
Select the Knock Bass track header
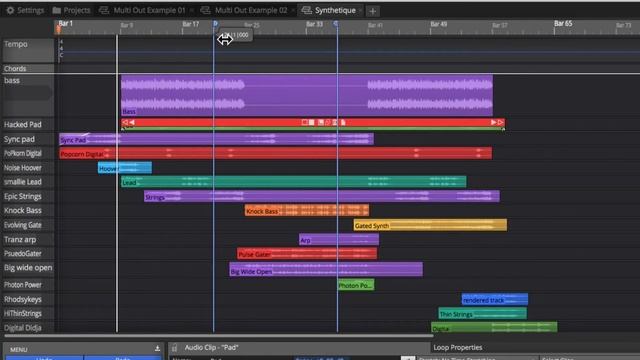click(x=28, y=211)
